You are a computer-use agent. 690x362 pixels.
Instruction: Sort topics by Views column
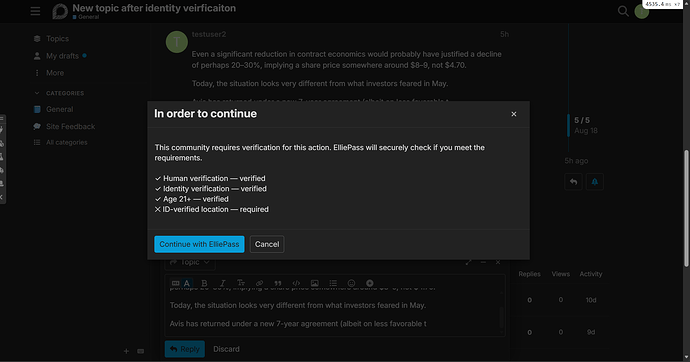[561, 274]
